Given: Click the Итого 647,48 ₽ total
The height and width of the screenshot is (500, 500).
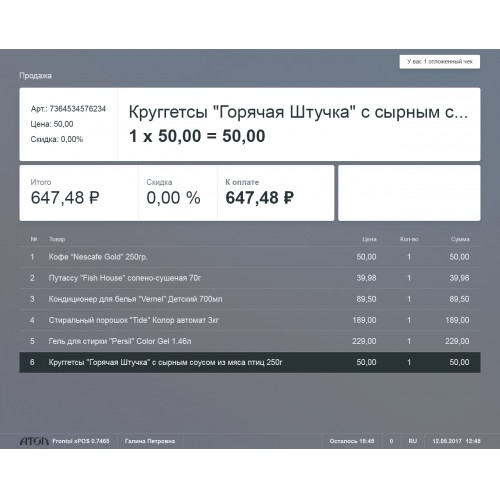Looking at the screenshot, I should pyautogui.click(x=65, y=198).
